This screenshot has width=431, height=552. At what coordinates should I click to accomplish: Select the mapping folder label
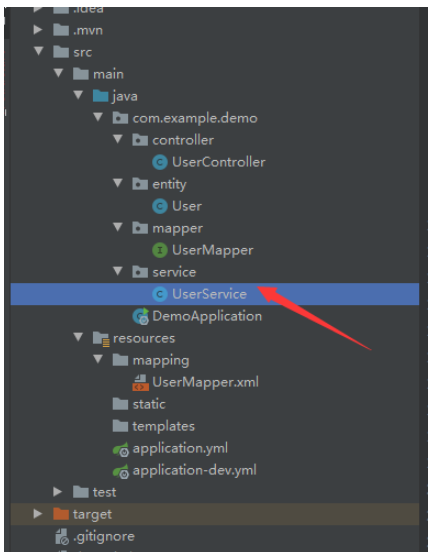[161, 361]
